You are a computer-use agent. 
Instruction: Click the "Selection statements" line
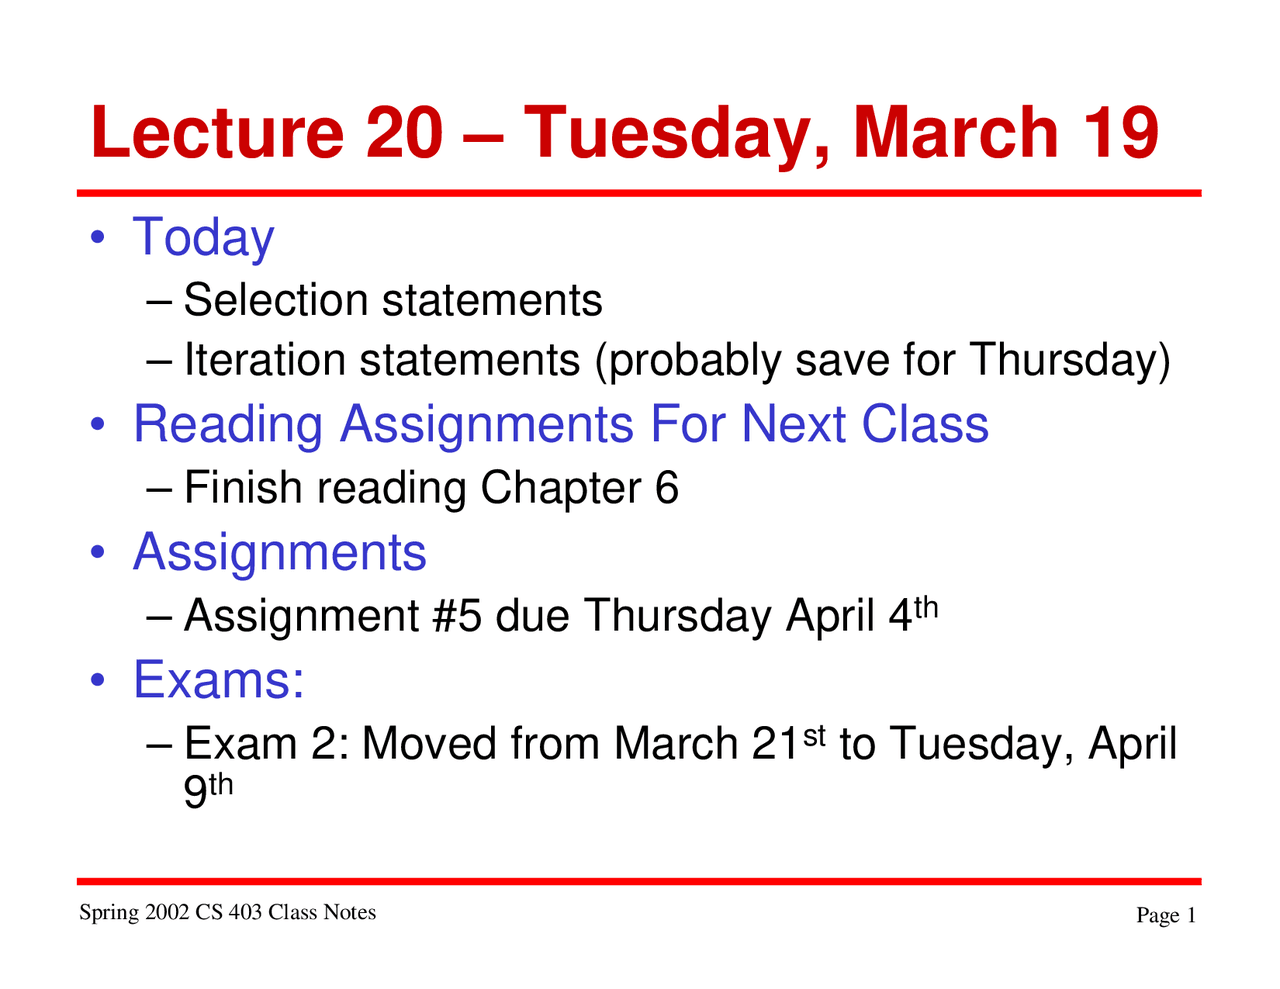tap(393, 300)
